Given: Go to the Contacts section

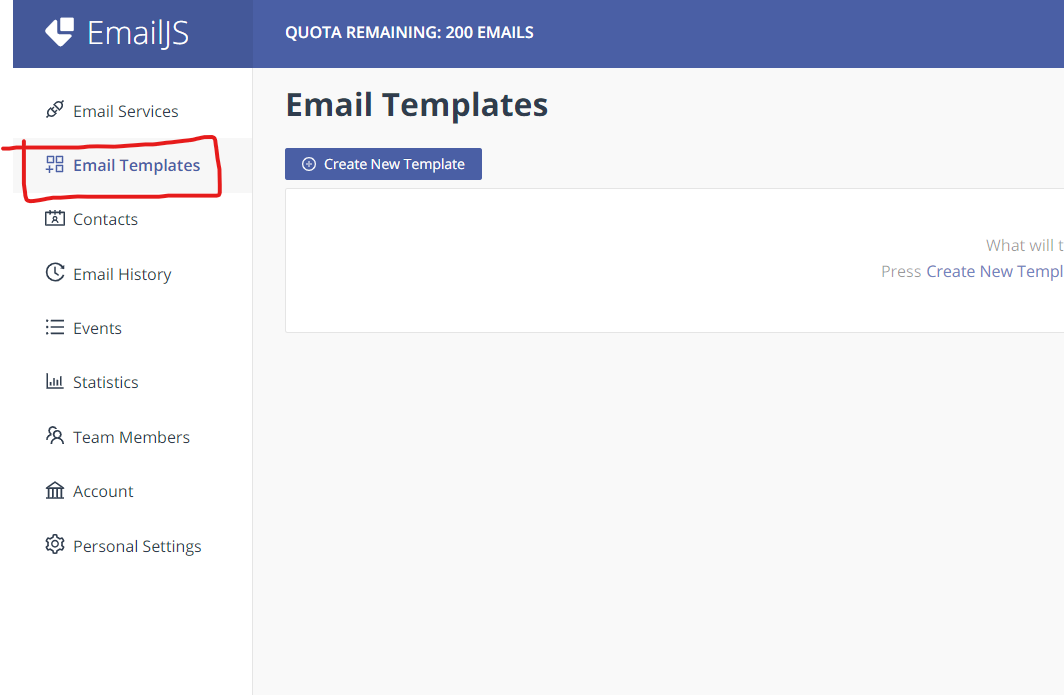Looking at the screenshot, I should 132,219.
